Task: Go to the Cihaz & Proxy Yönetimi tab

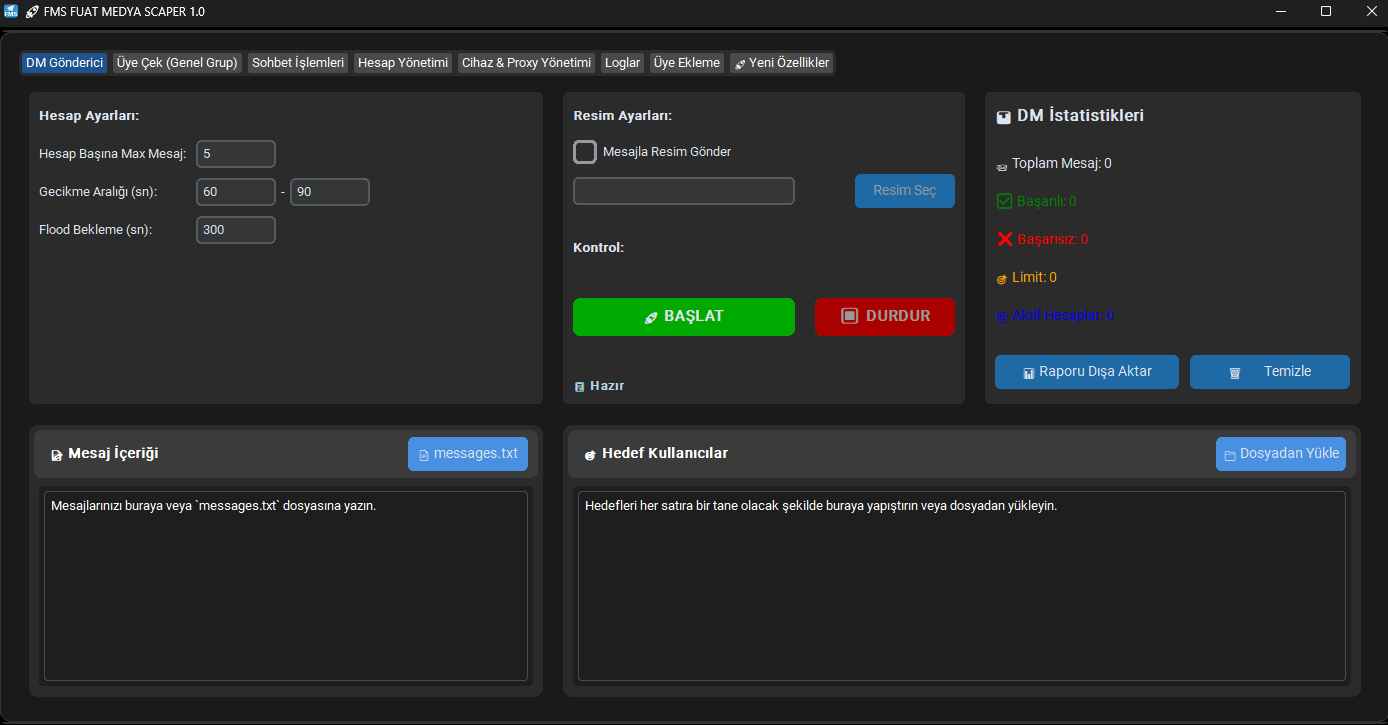Action: pos(526,62)
